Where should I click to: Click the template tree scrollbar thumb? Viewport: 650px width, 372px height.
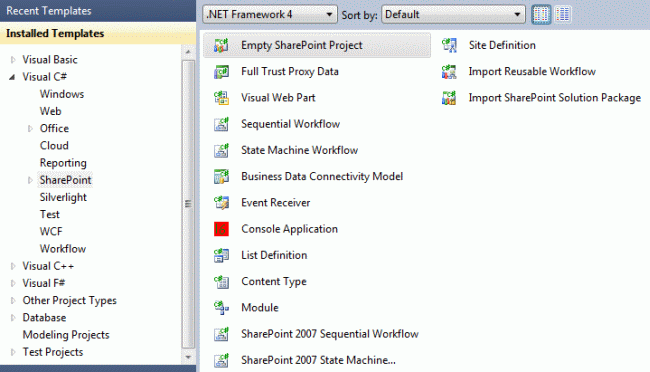coord(188,204)
